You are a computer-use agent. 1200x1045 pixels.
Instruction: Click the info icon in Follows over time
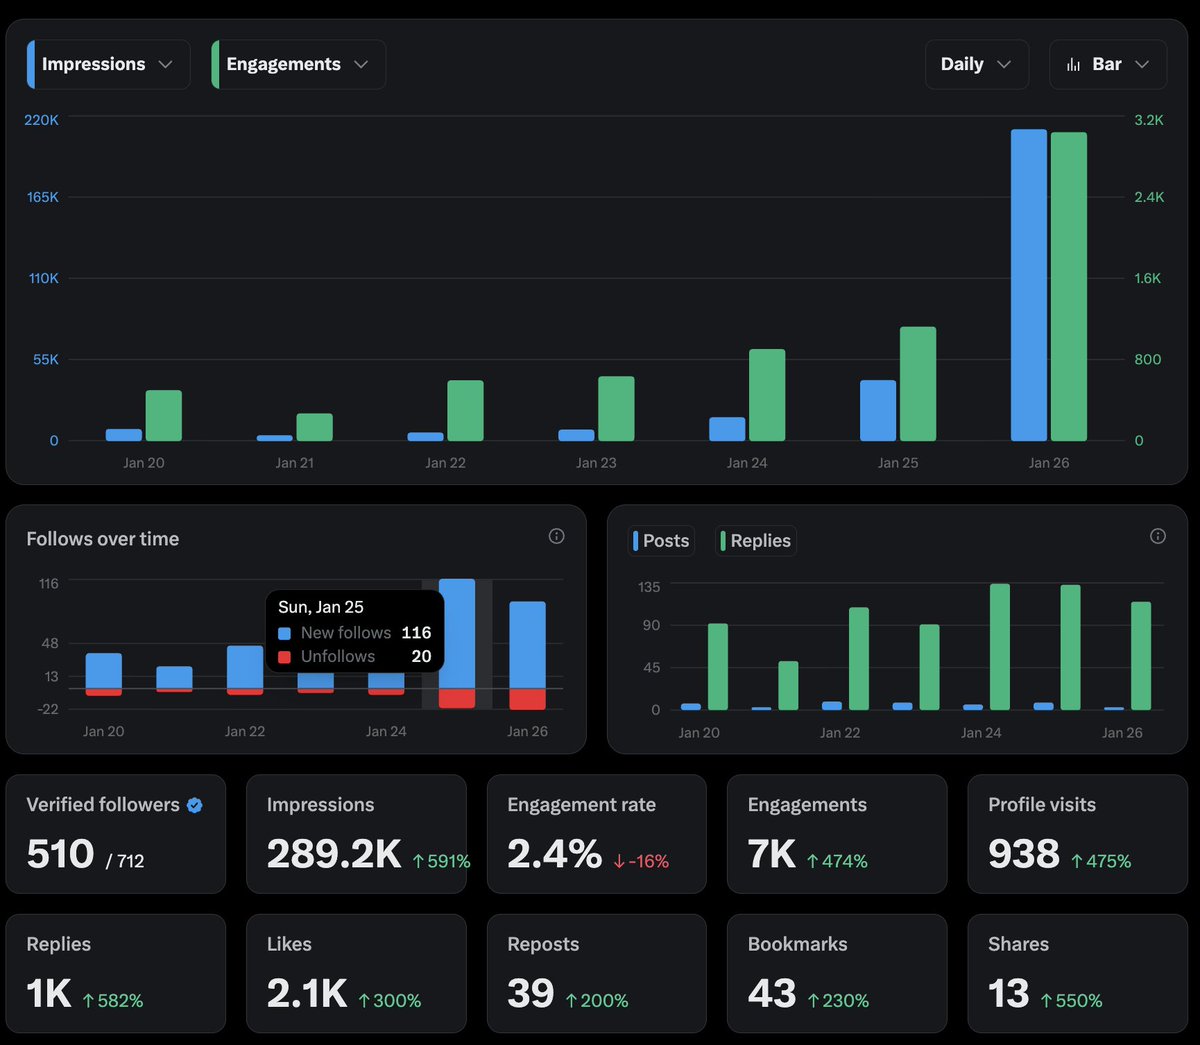coord(557,536)
